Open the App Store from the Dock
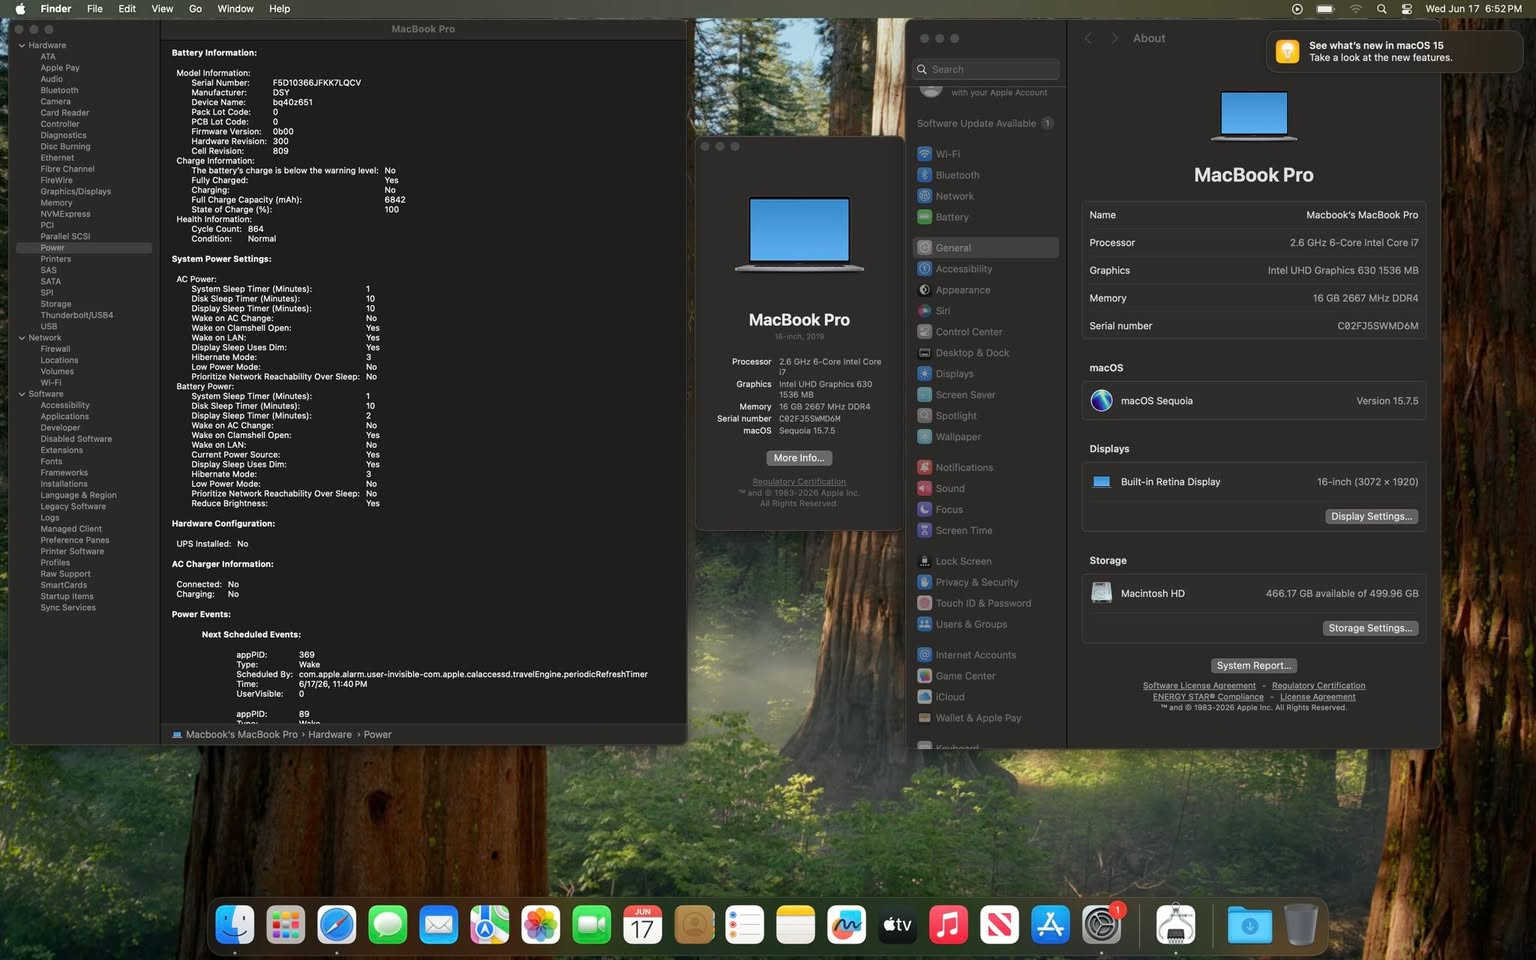This screenshot has width=1536, height=960. [x=1050, y=925]
